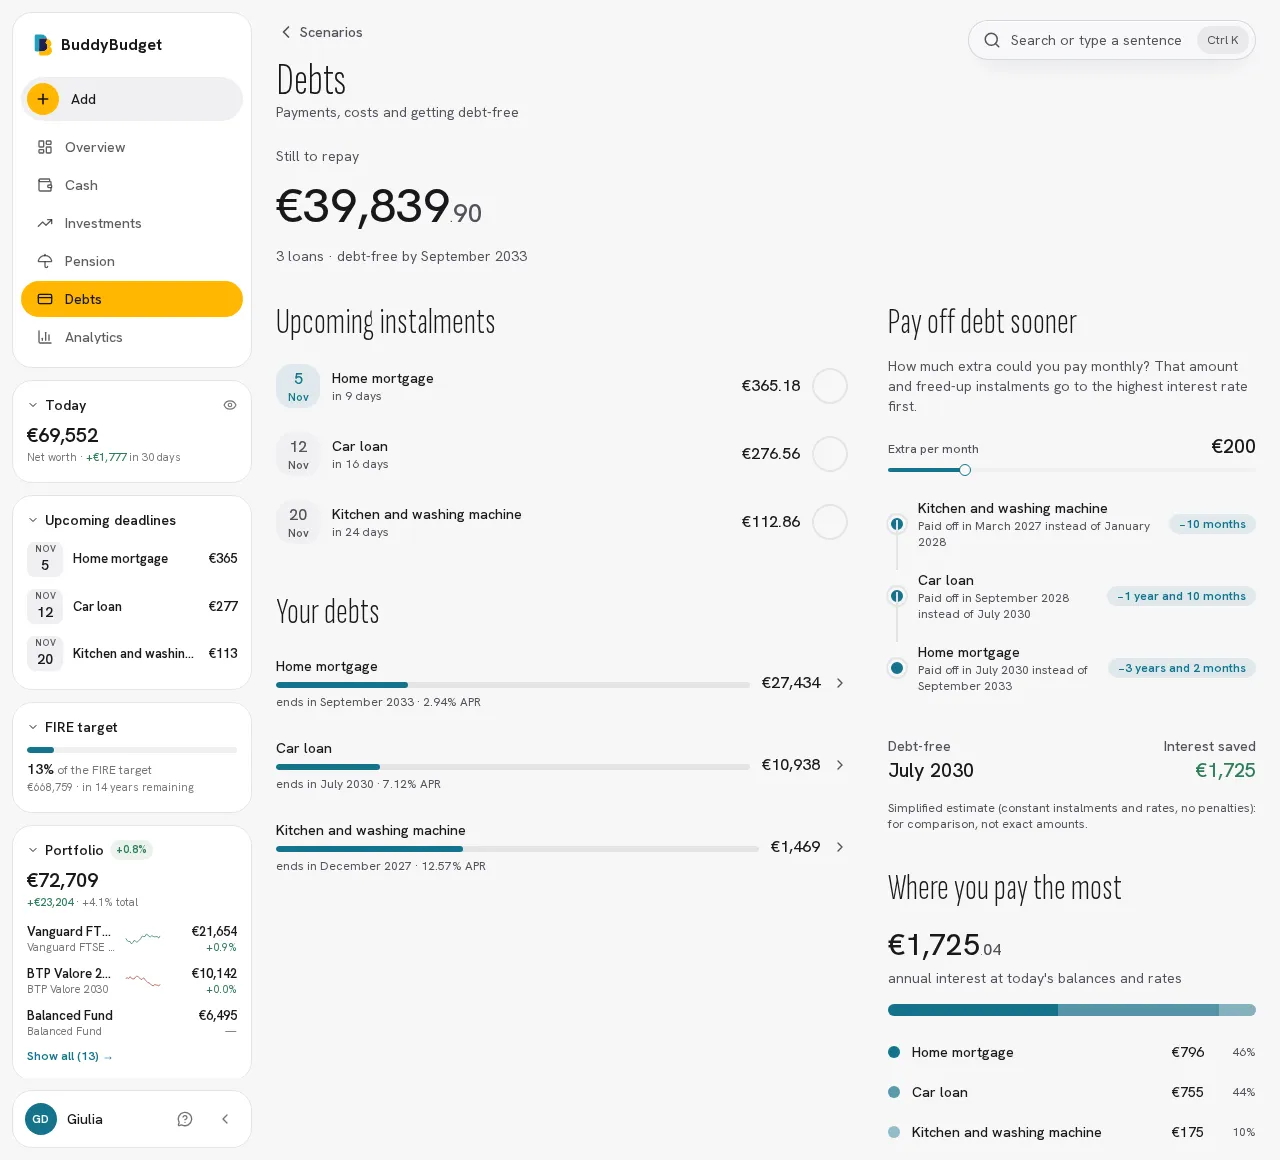This screenshot has height=1160, width=1280.
Task: Click the search magnifier icon
Action: click(x=992, y=40)
